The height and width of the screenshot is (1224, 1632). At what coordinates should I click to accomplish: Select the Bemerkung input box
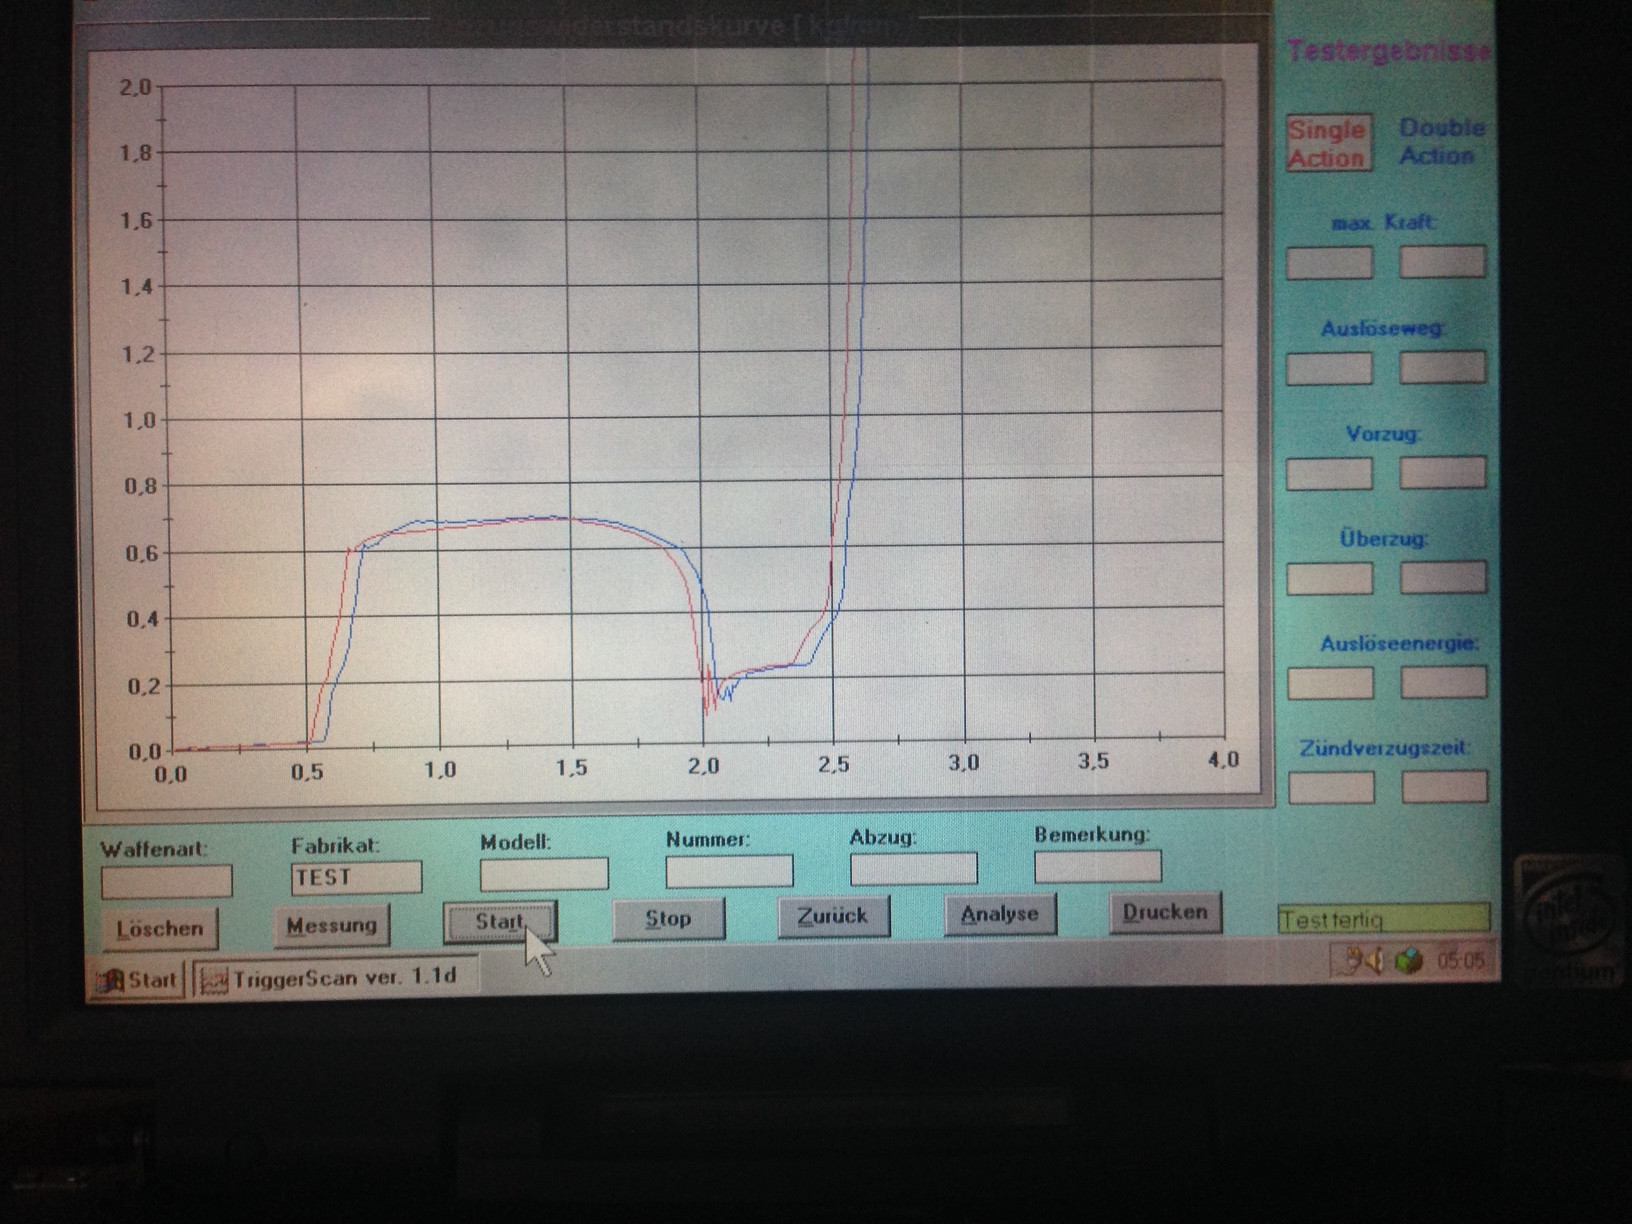click(x=1097, y=866)
